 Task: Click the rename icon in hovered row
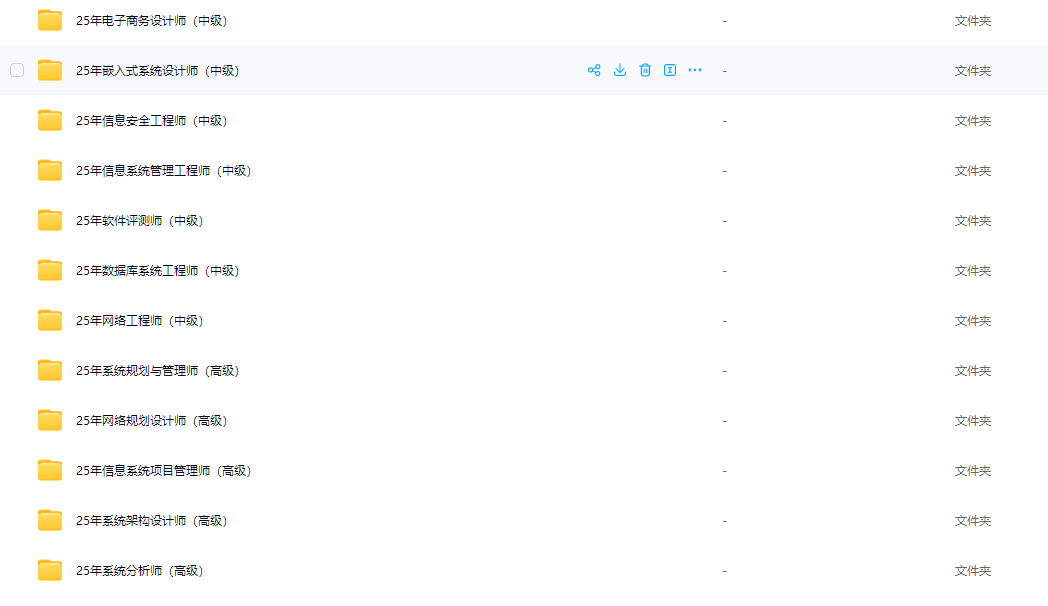tap(670, 70)
